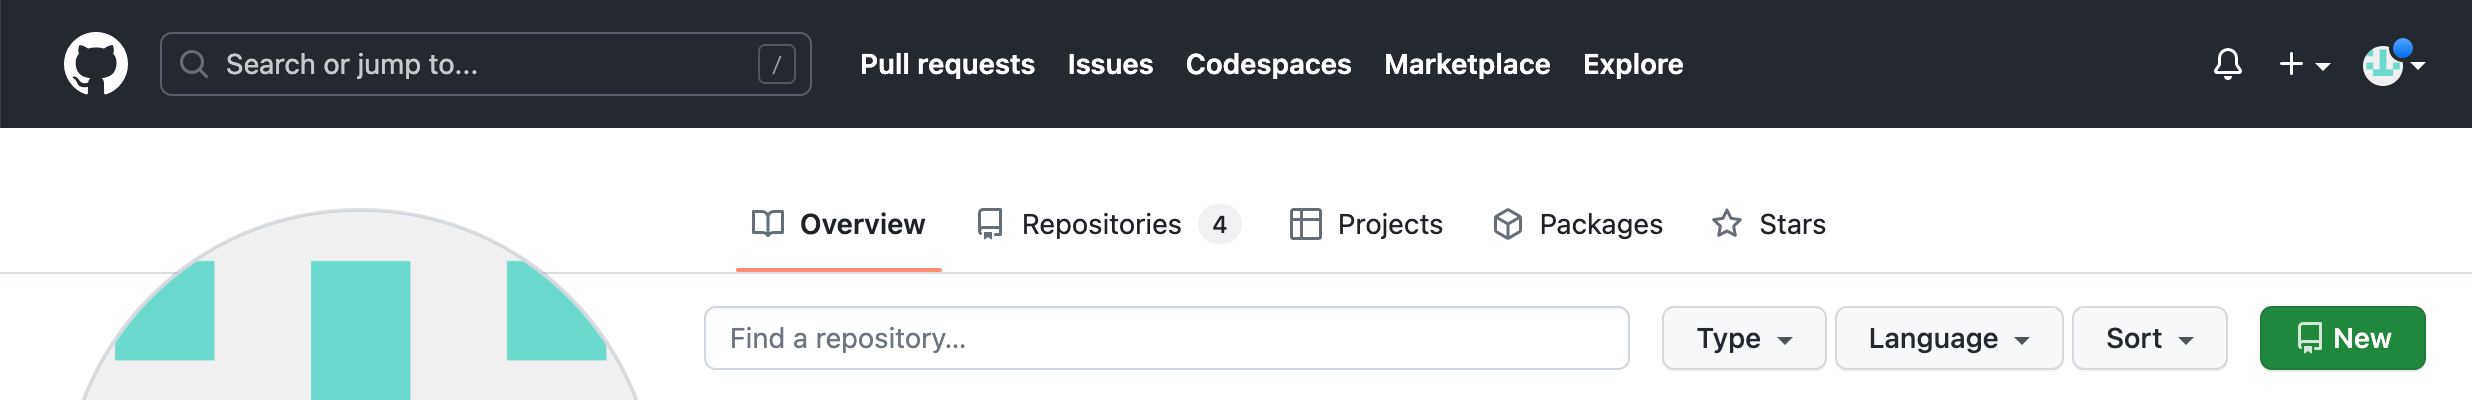Focus the Search or jump to field
Image resolution: width=2472 pixels, height=400 pixels.
pyautogui.click(x=485, y=64)
